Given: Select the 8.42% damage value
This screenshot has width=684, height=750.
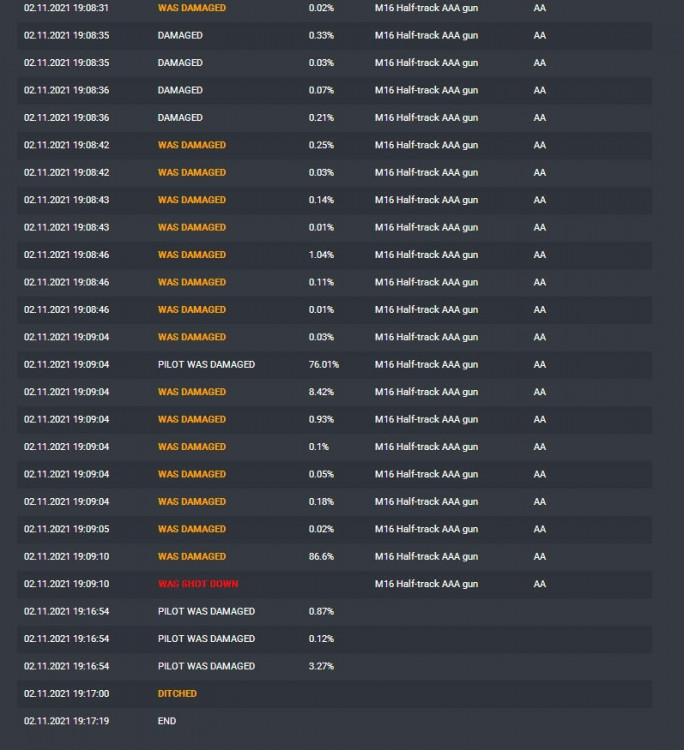Looking at the screenshot, I should (321, 392).
